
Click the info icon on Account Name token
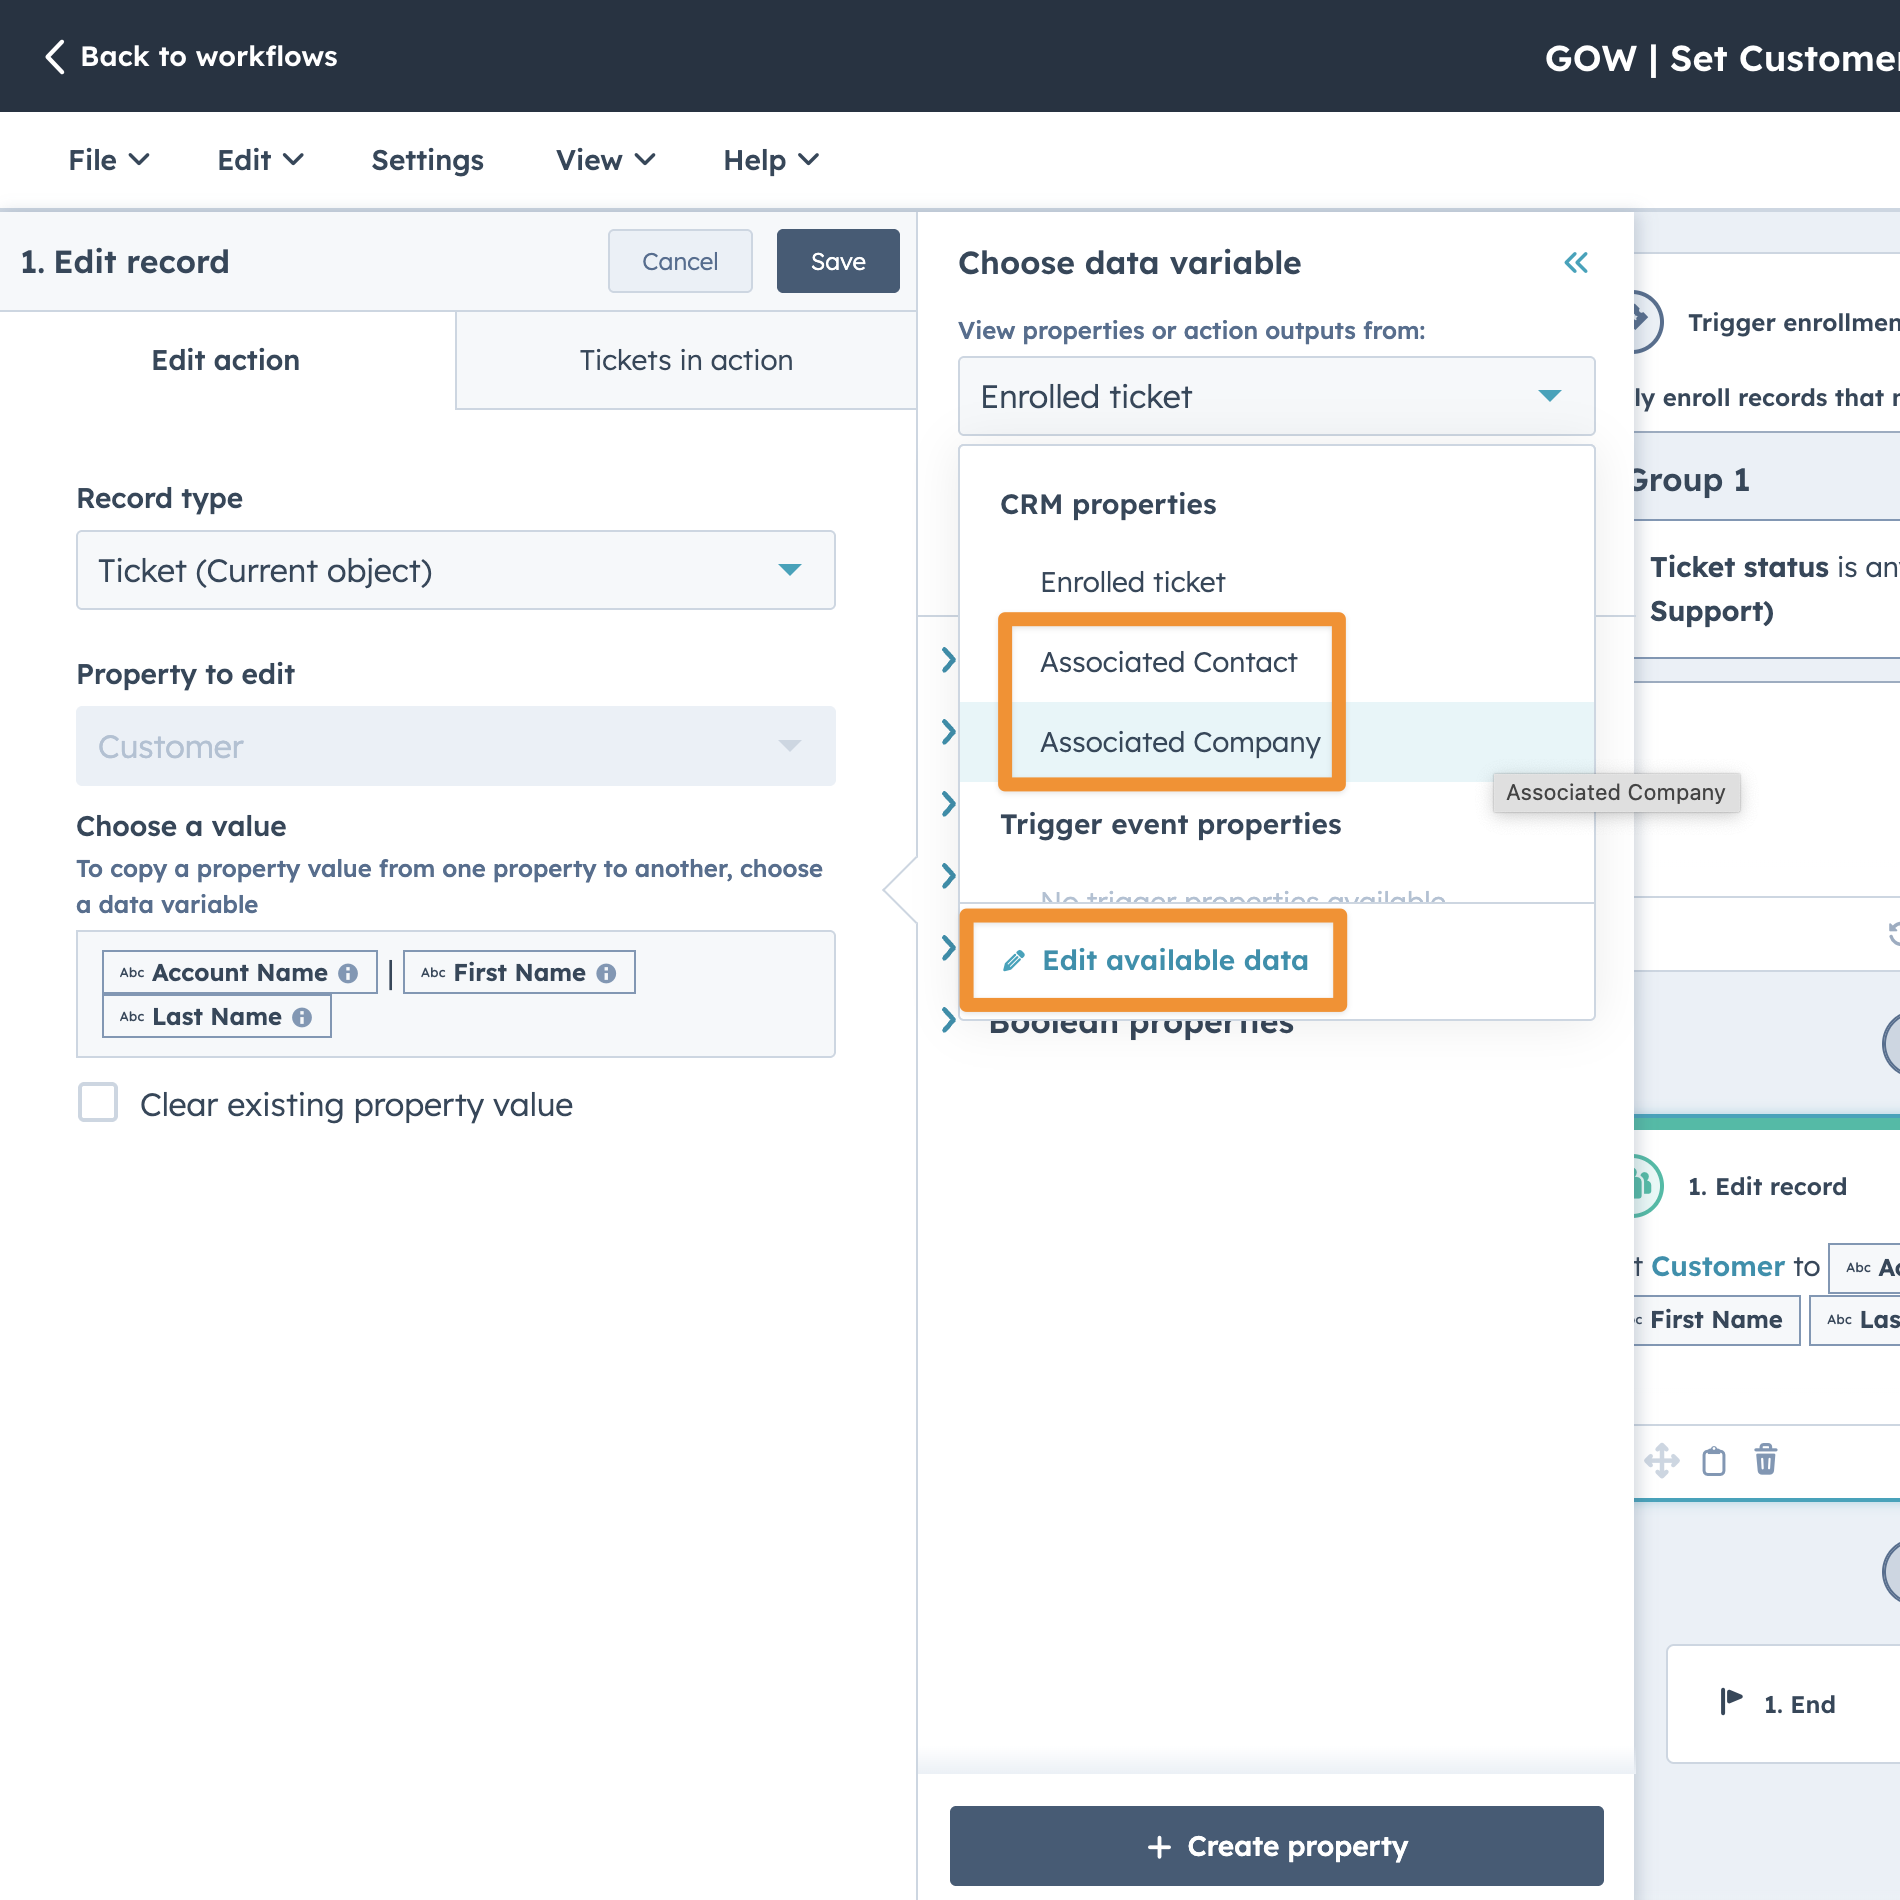pyautogui.click(x=348, y=973)
